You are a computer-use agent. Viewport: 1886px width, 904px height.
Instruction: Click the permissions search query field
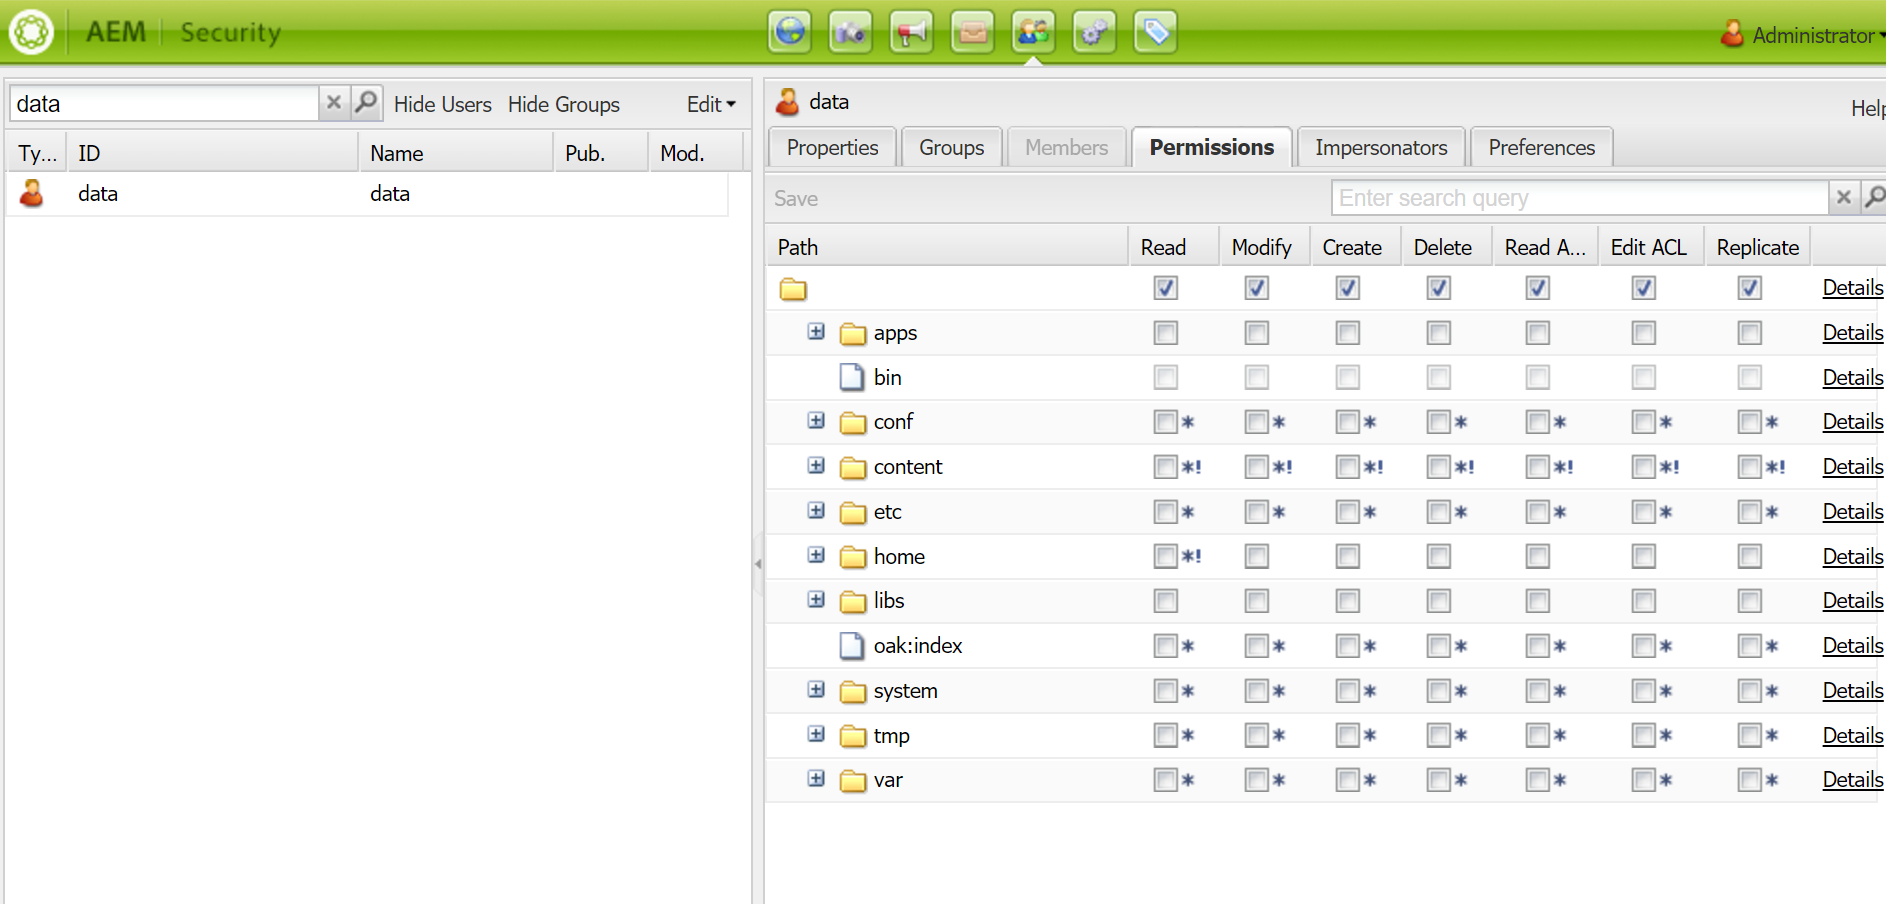tap(1580, 198)
